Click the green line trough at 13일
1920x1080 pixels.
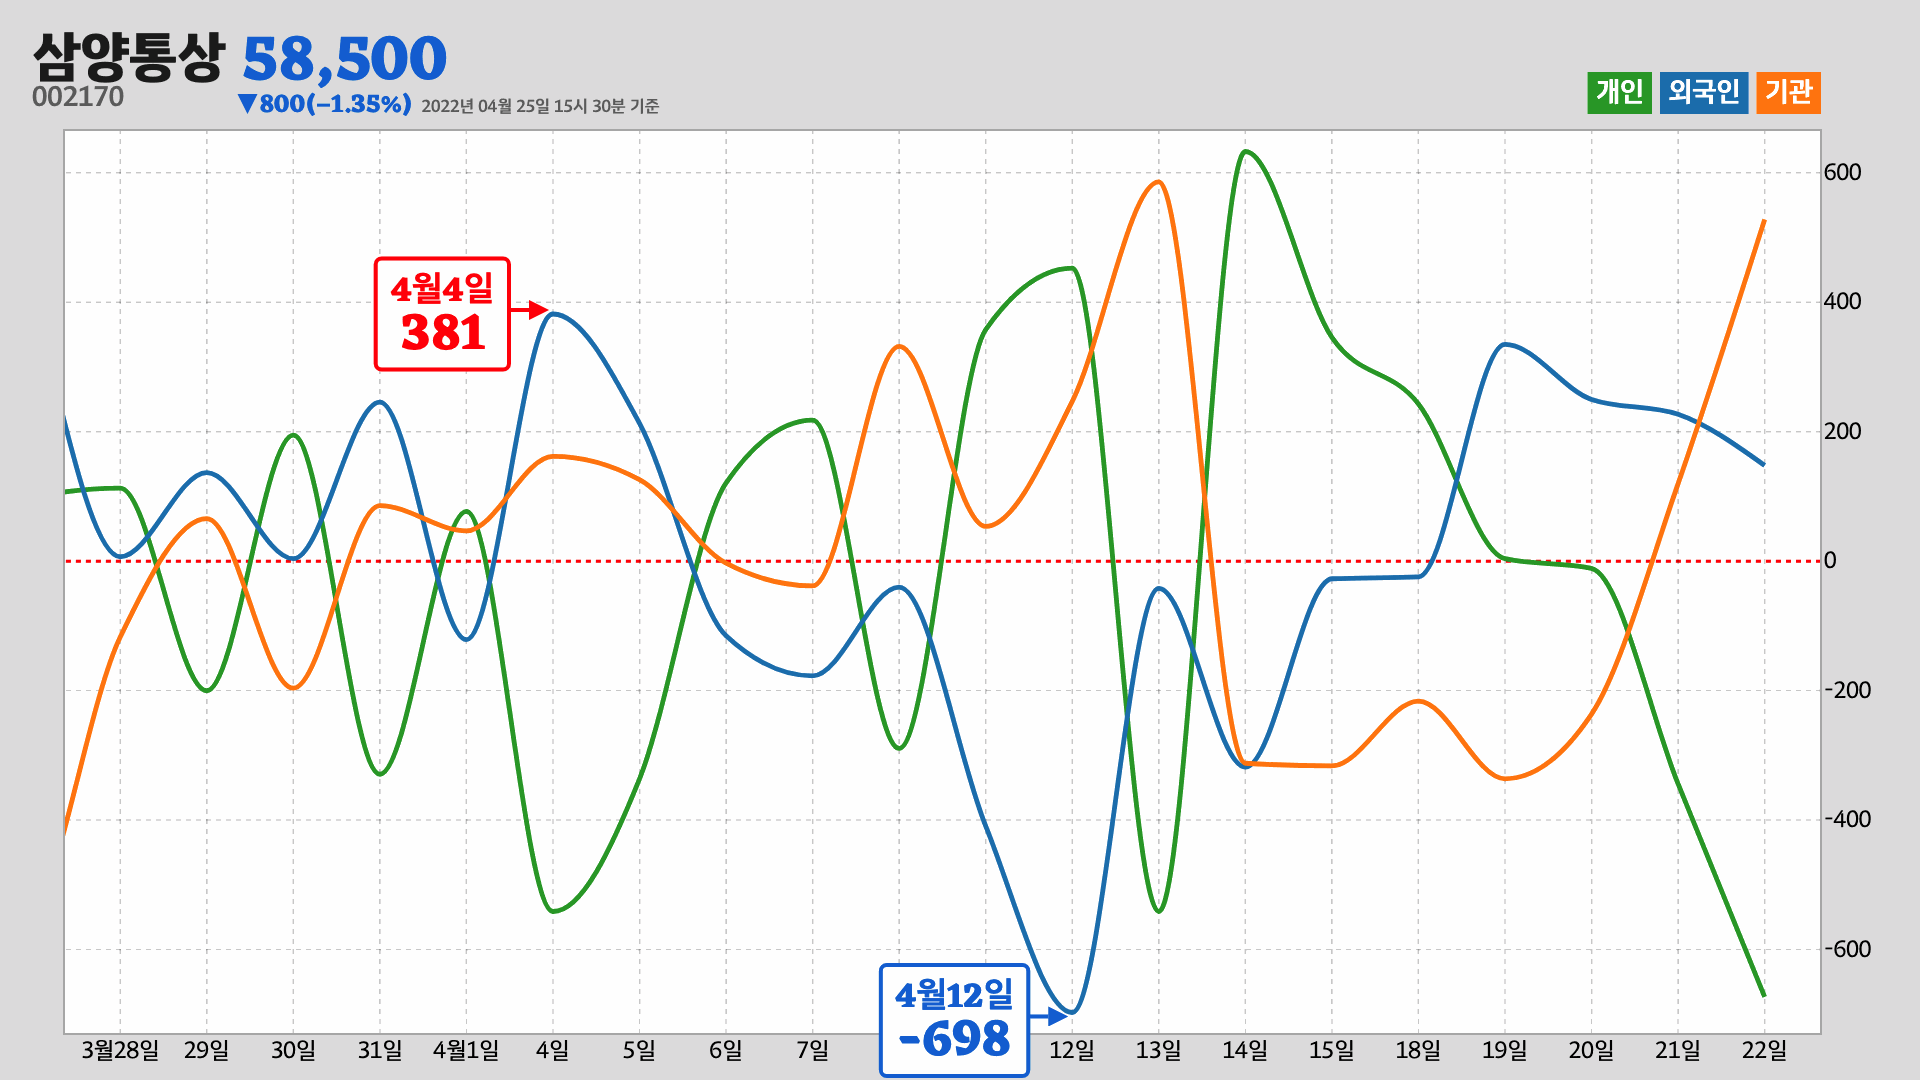[x=1159, y=911]
